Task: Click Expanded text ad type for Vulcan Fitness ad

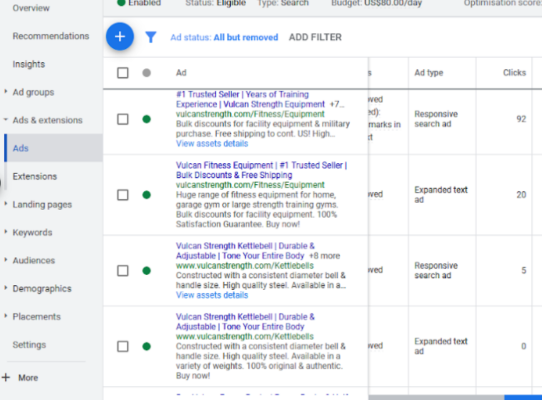Action: pyautogui.click(x=441, y=195)
